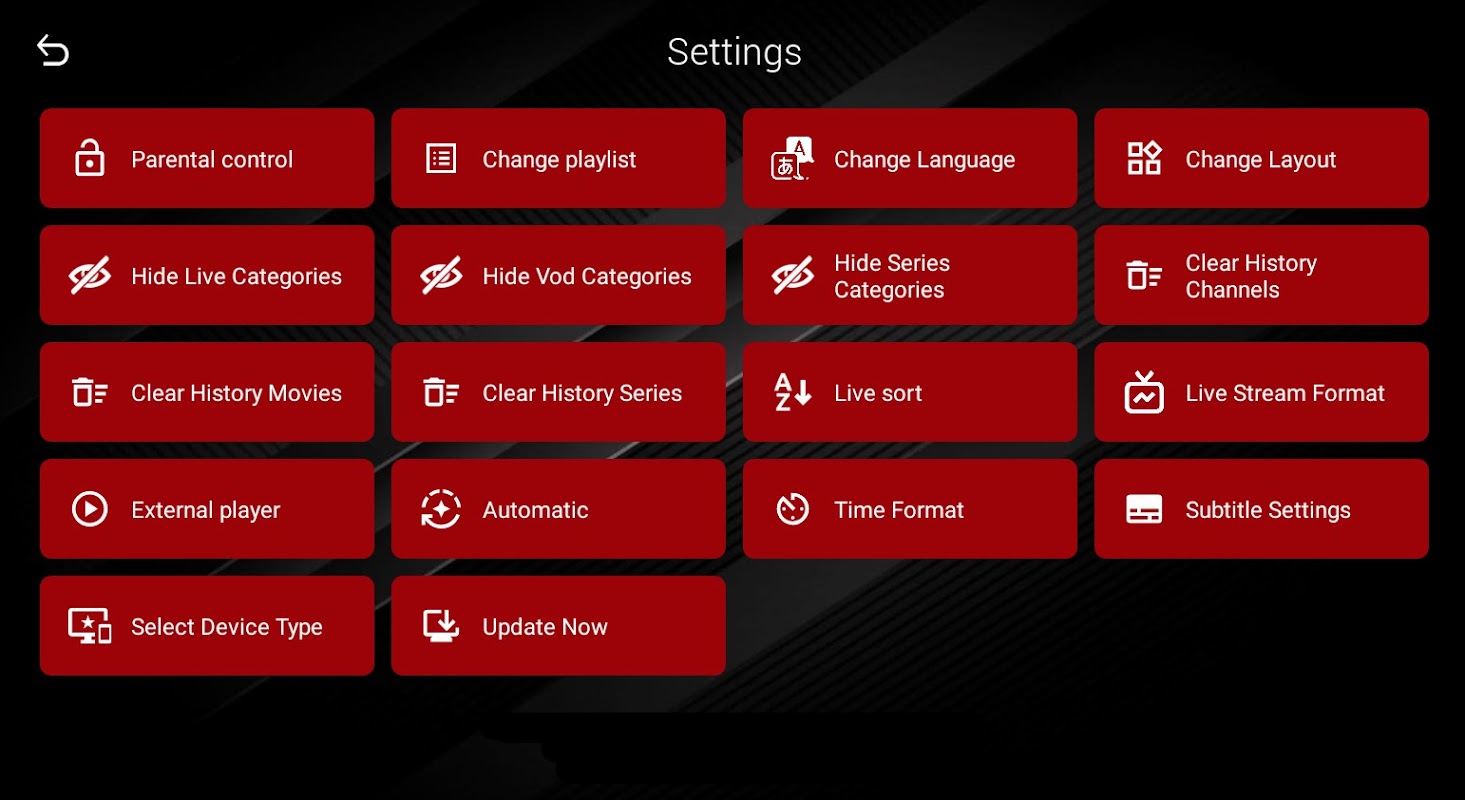The width and height of the screenshot is (1465, 800).
Task: Tap the back arrow icon
Action: (53, 50)
